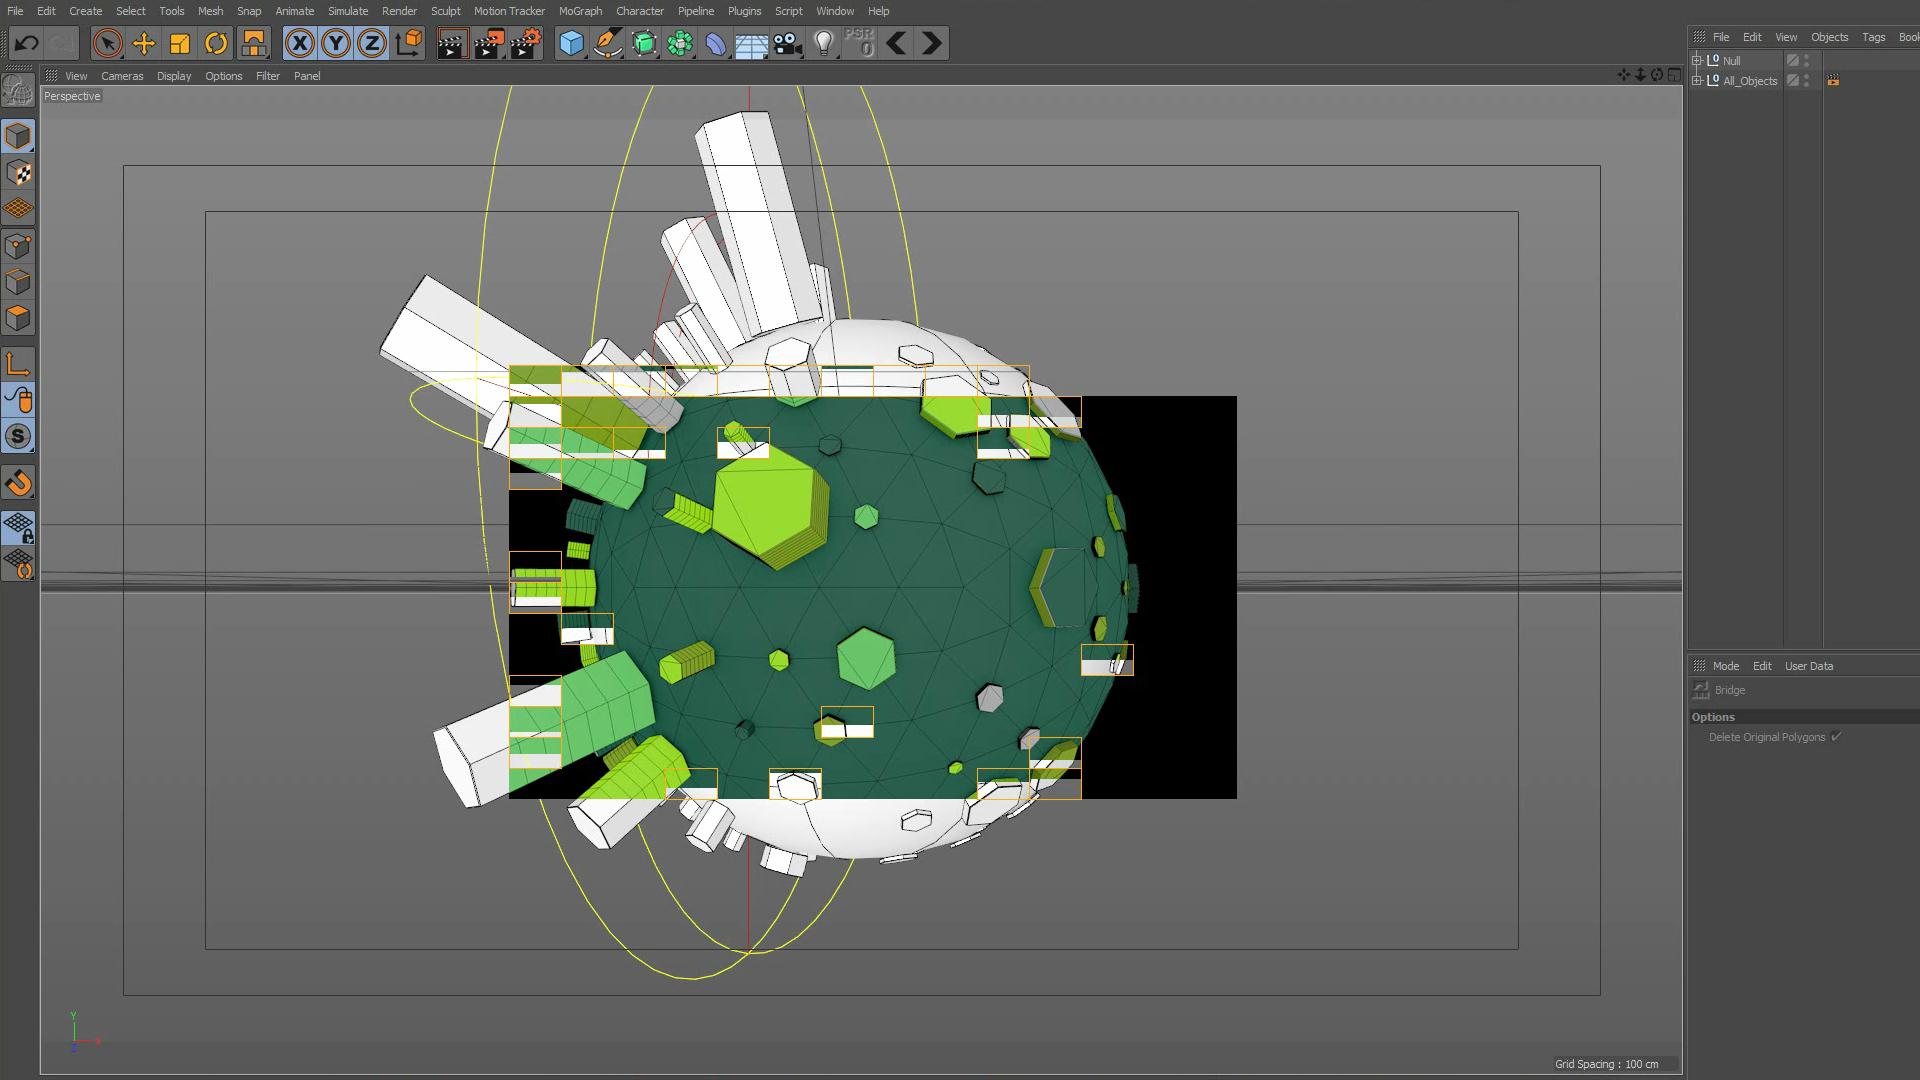Uncheck Delete Original Polygons checkbox
1920x1080 pixels.
click(1836, 737)
